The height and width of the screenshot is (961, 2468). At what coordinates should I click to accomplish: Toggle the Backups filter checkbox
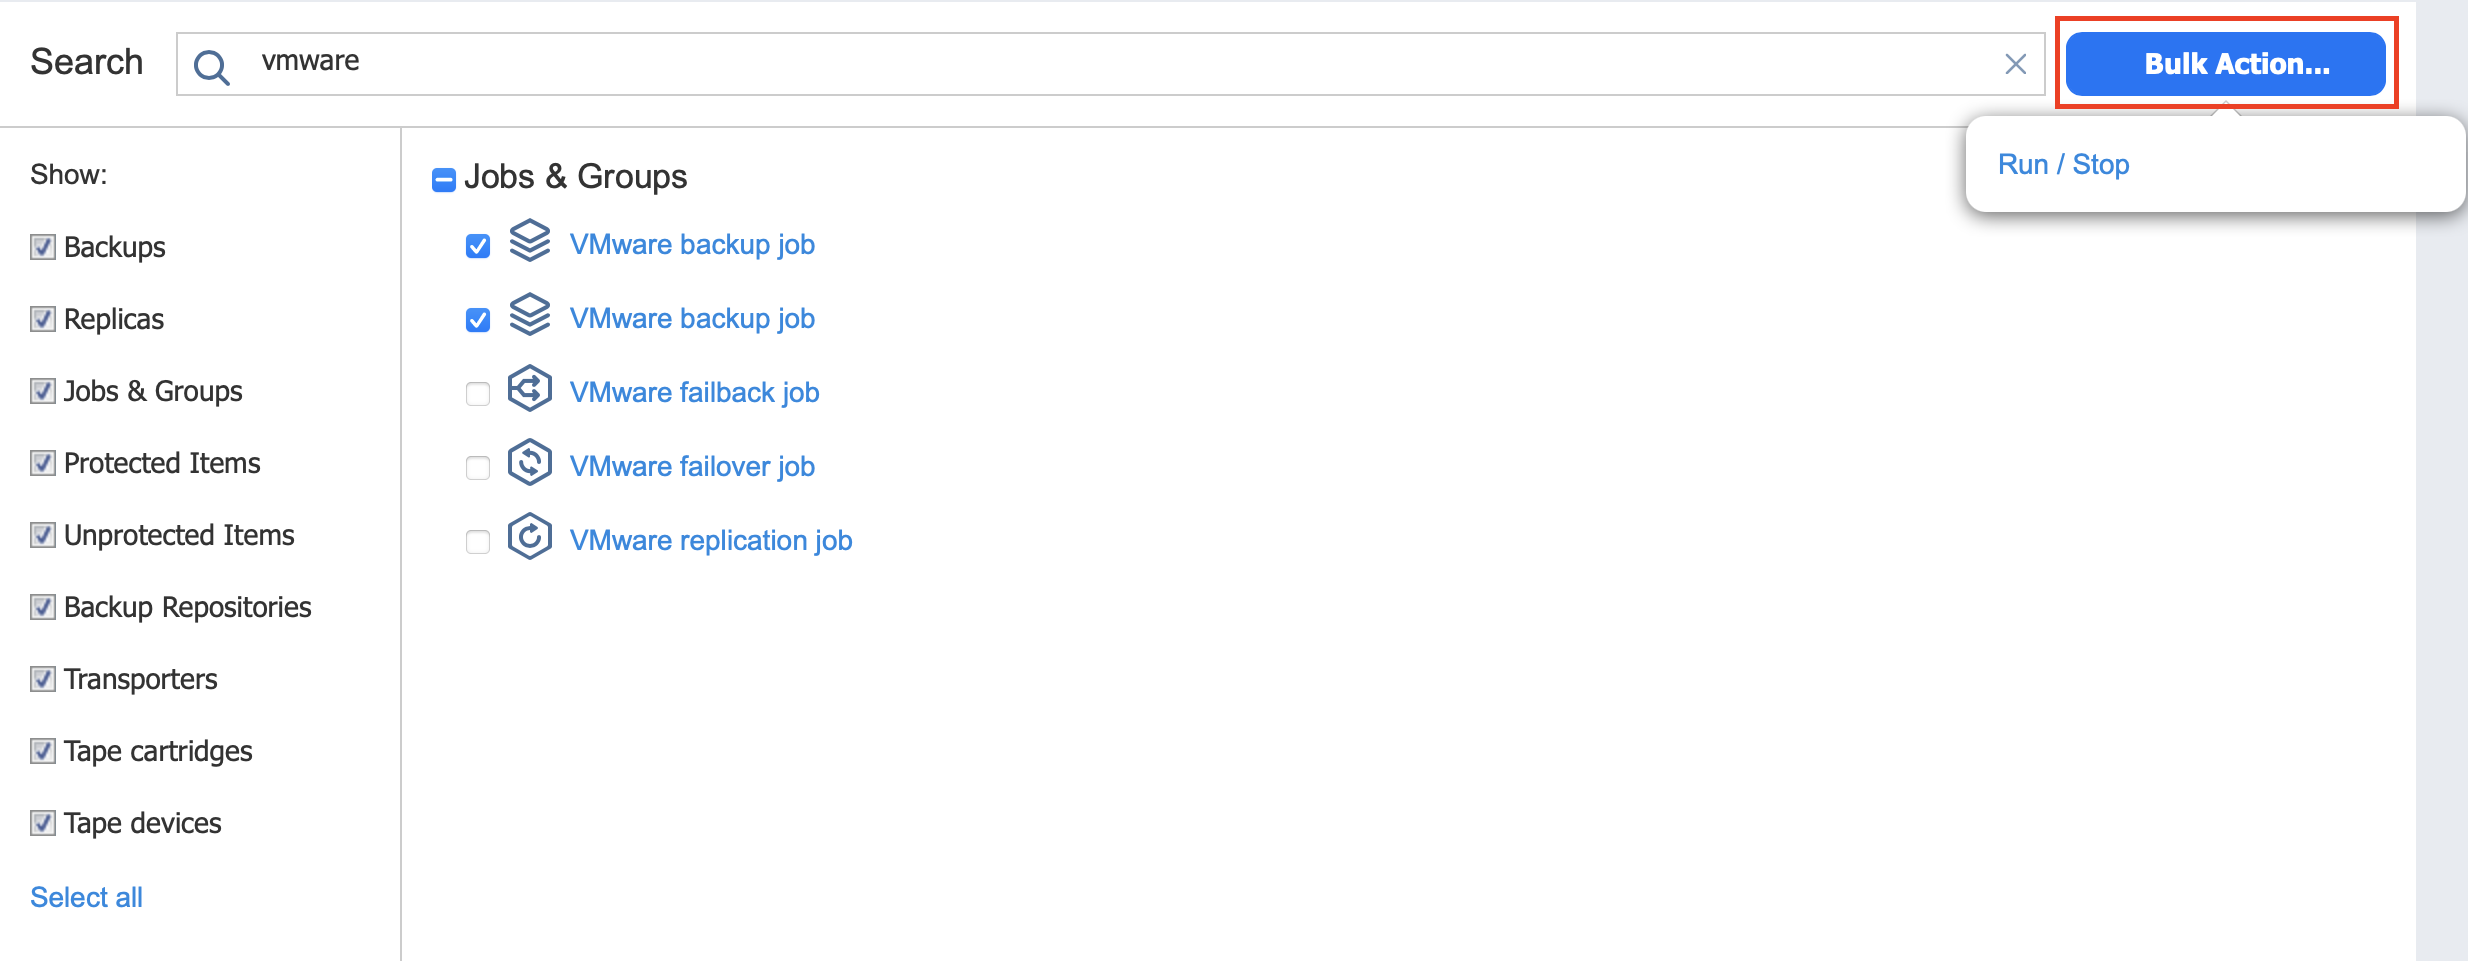(x=43, y=247)
